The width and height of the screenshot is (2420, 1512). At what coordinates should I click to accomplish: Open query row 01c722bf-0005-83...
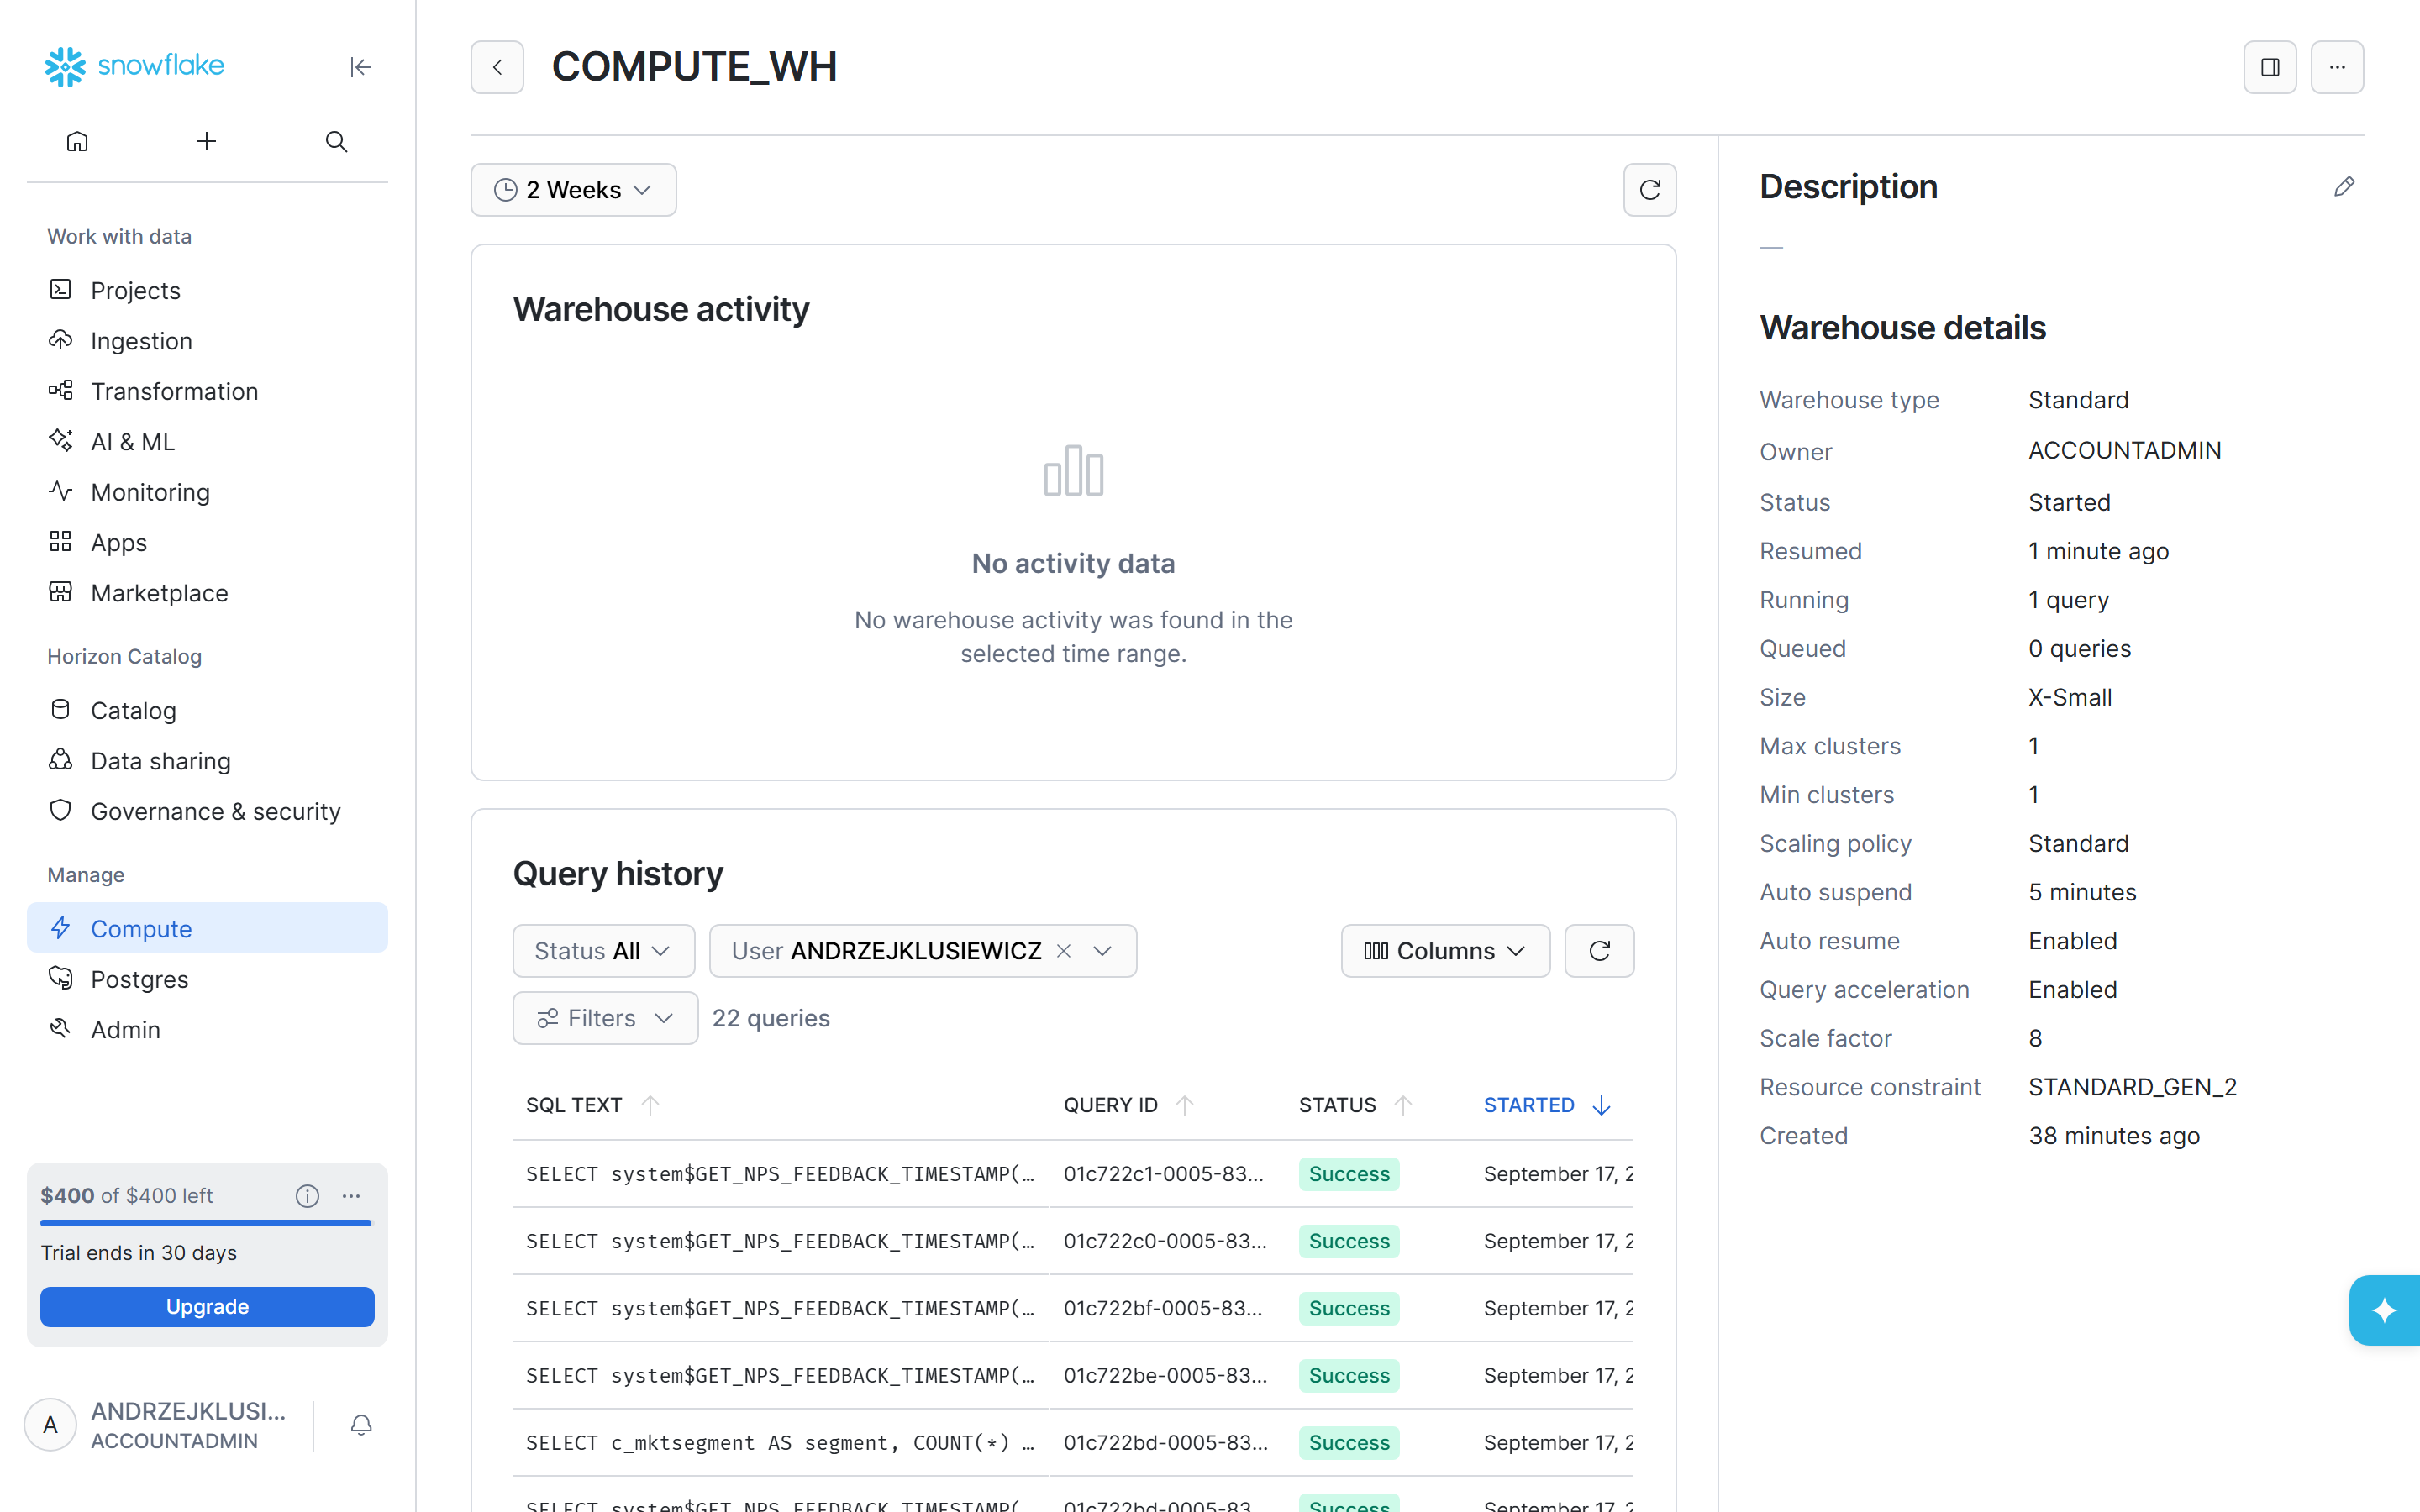tap(1073, 1308)
